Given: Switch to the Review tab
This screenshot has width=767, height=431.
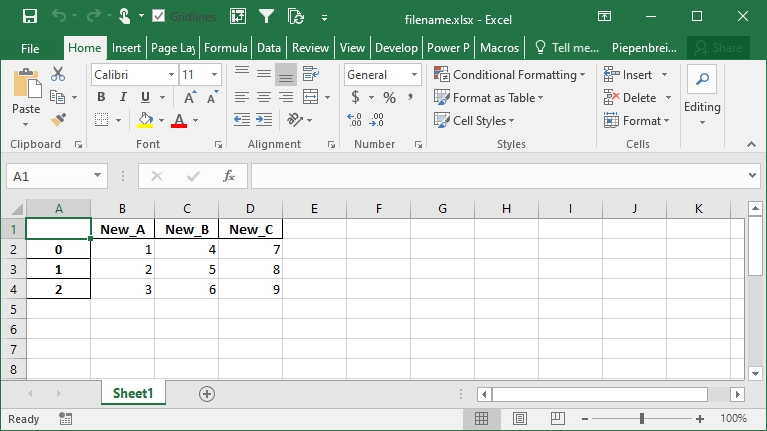Looking at the screenshot, I should click(310, 47).
